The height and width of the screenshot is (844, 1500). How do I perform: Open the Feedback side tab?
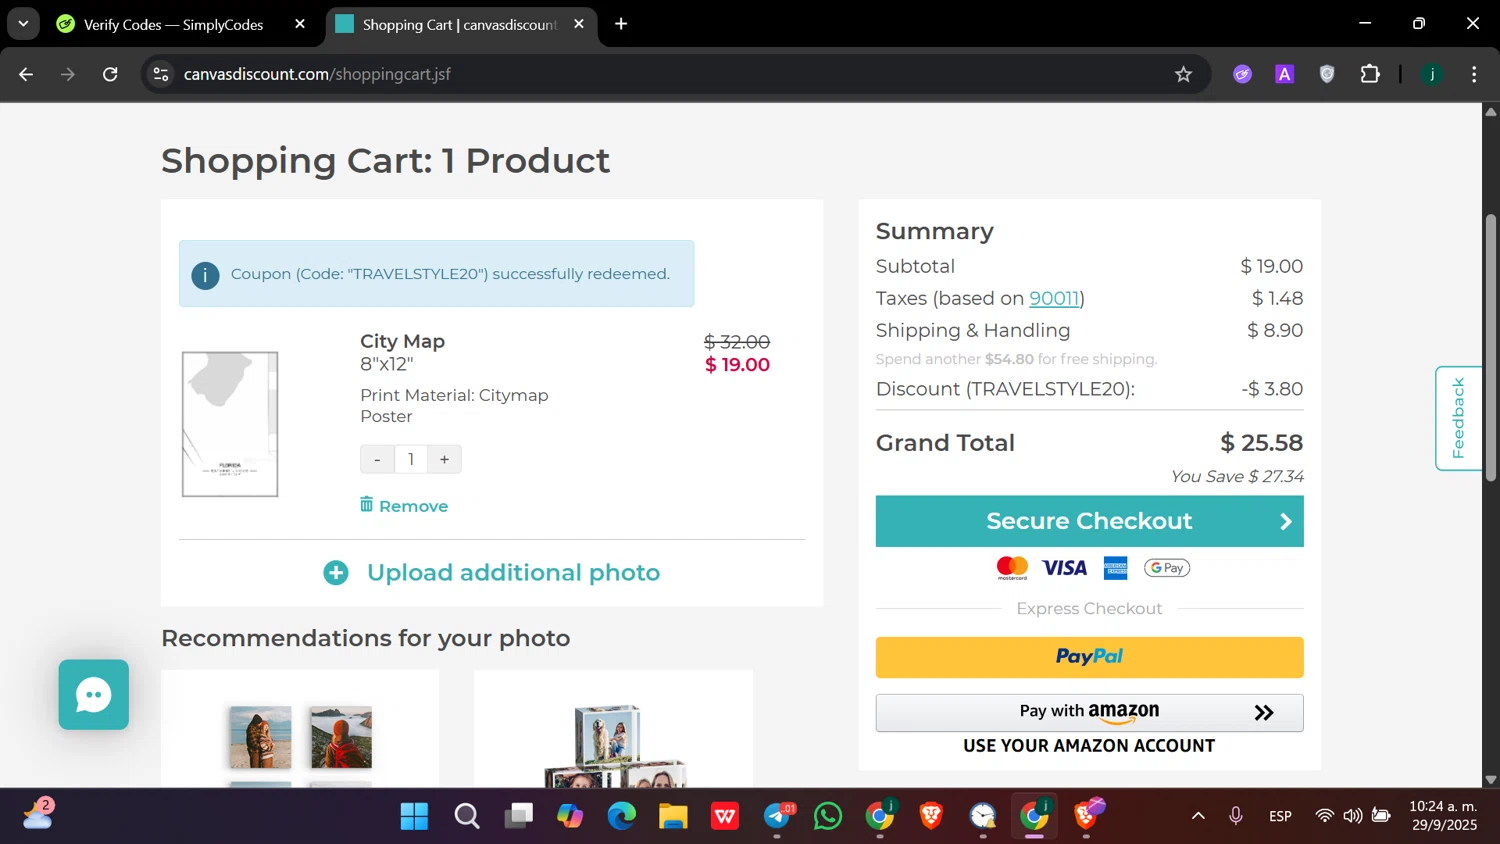1458,418
